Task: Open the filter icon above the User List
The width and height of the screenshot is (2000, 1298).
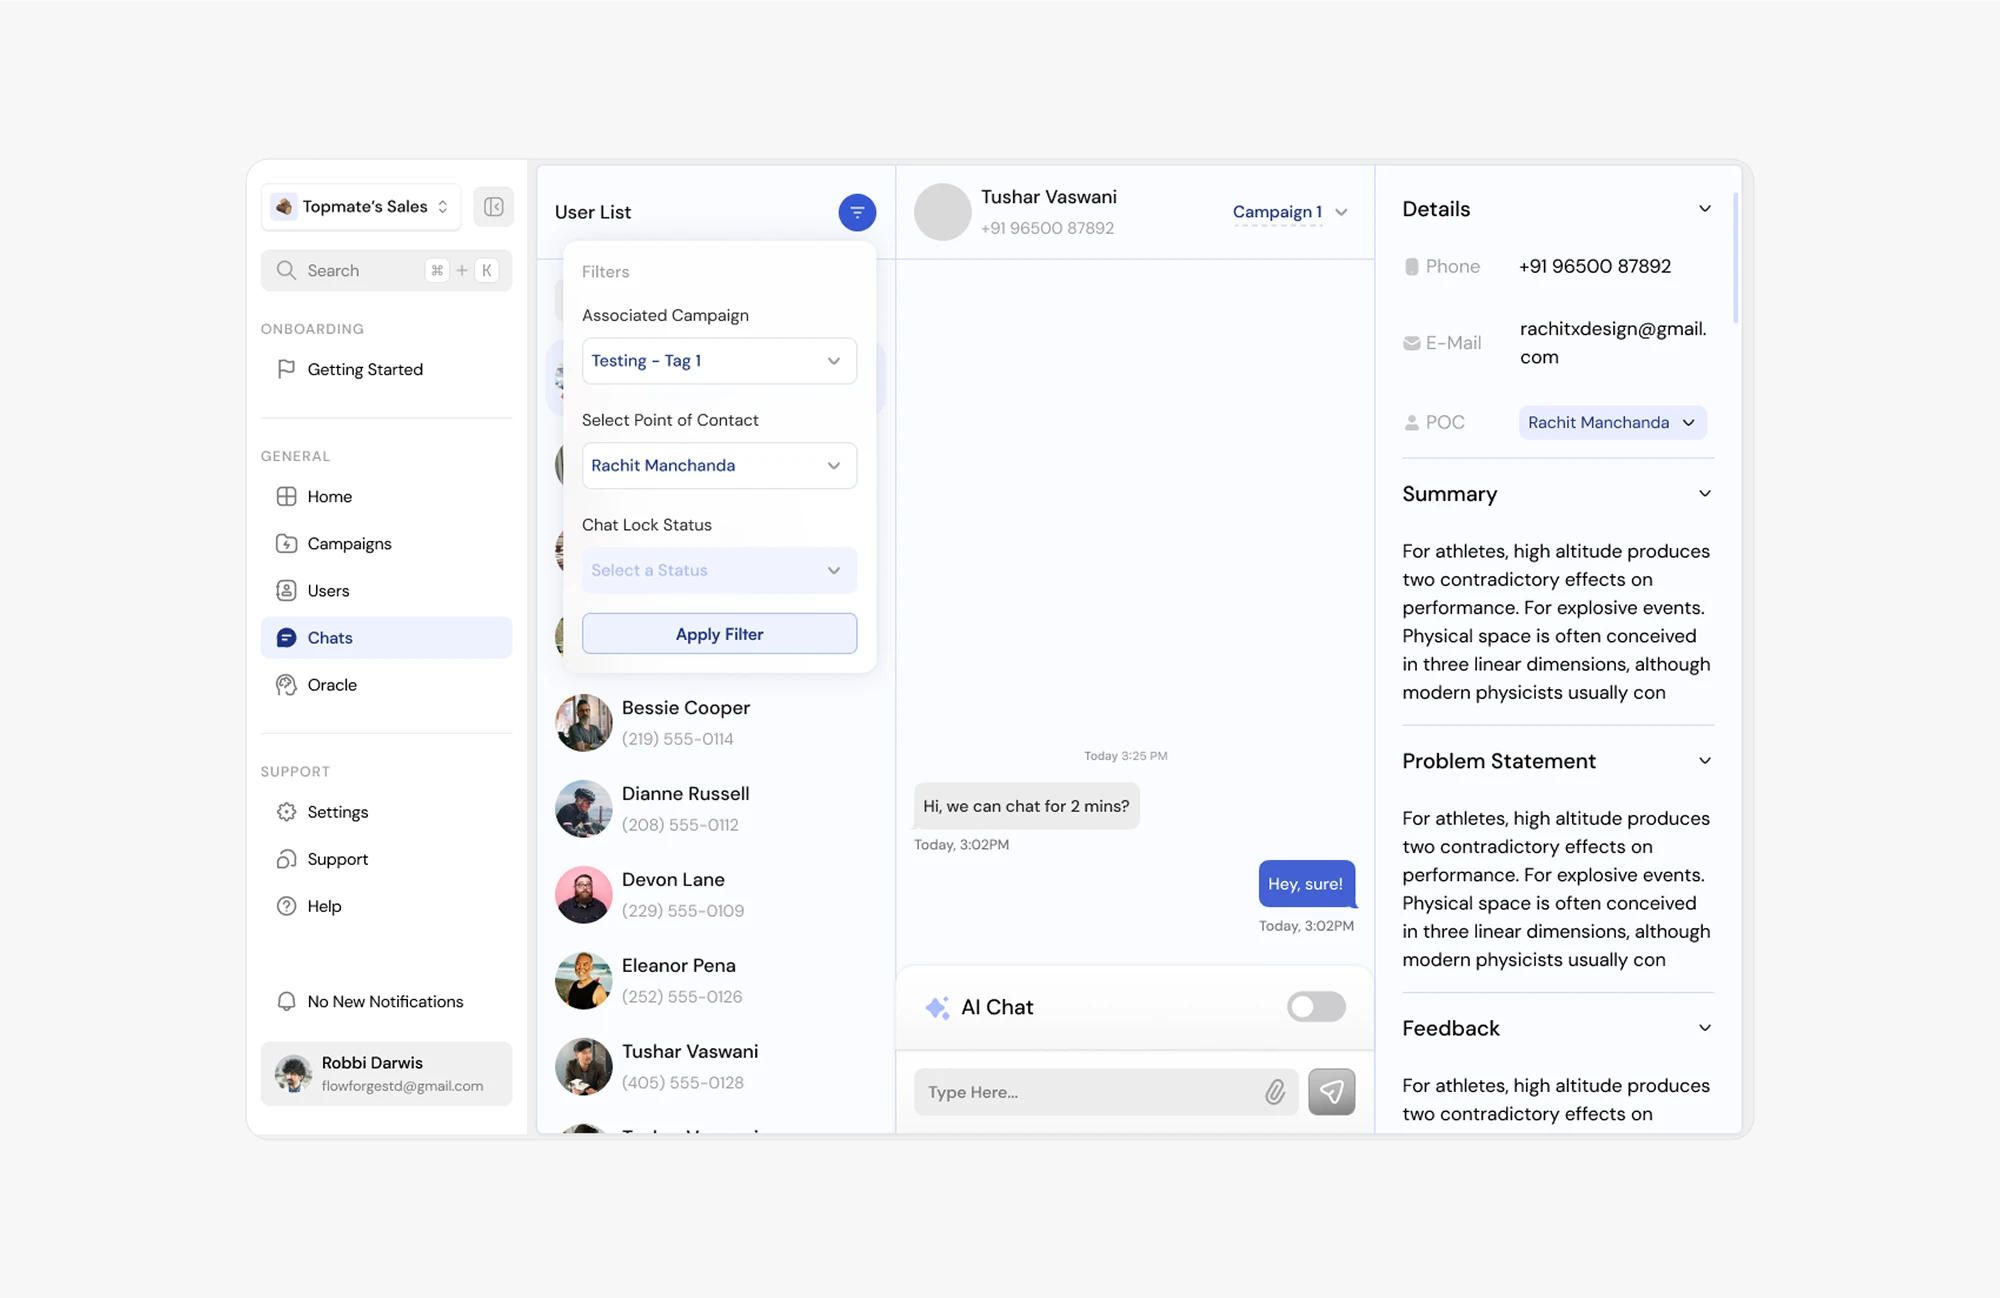Action: pos(857,212)
